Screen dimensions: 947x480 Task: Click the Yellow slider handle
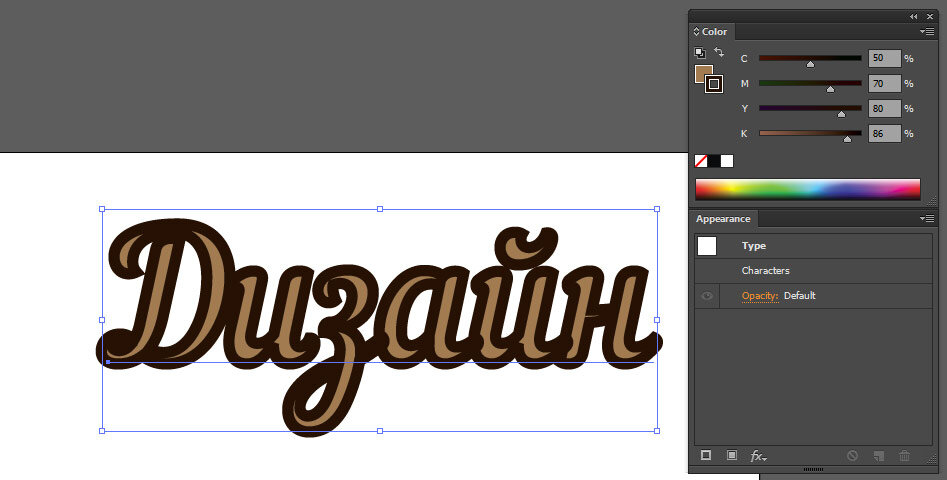(841, 114)
